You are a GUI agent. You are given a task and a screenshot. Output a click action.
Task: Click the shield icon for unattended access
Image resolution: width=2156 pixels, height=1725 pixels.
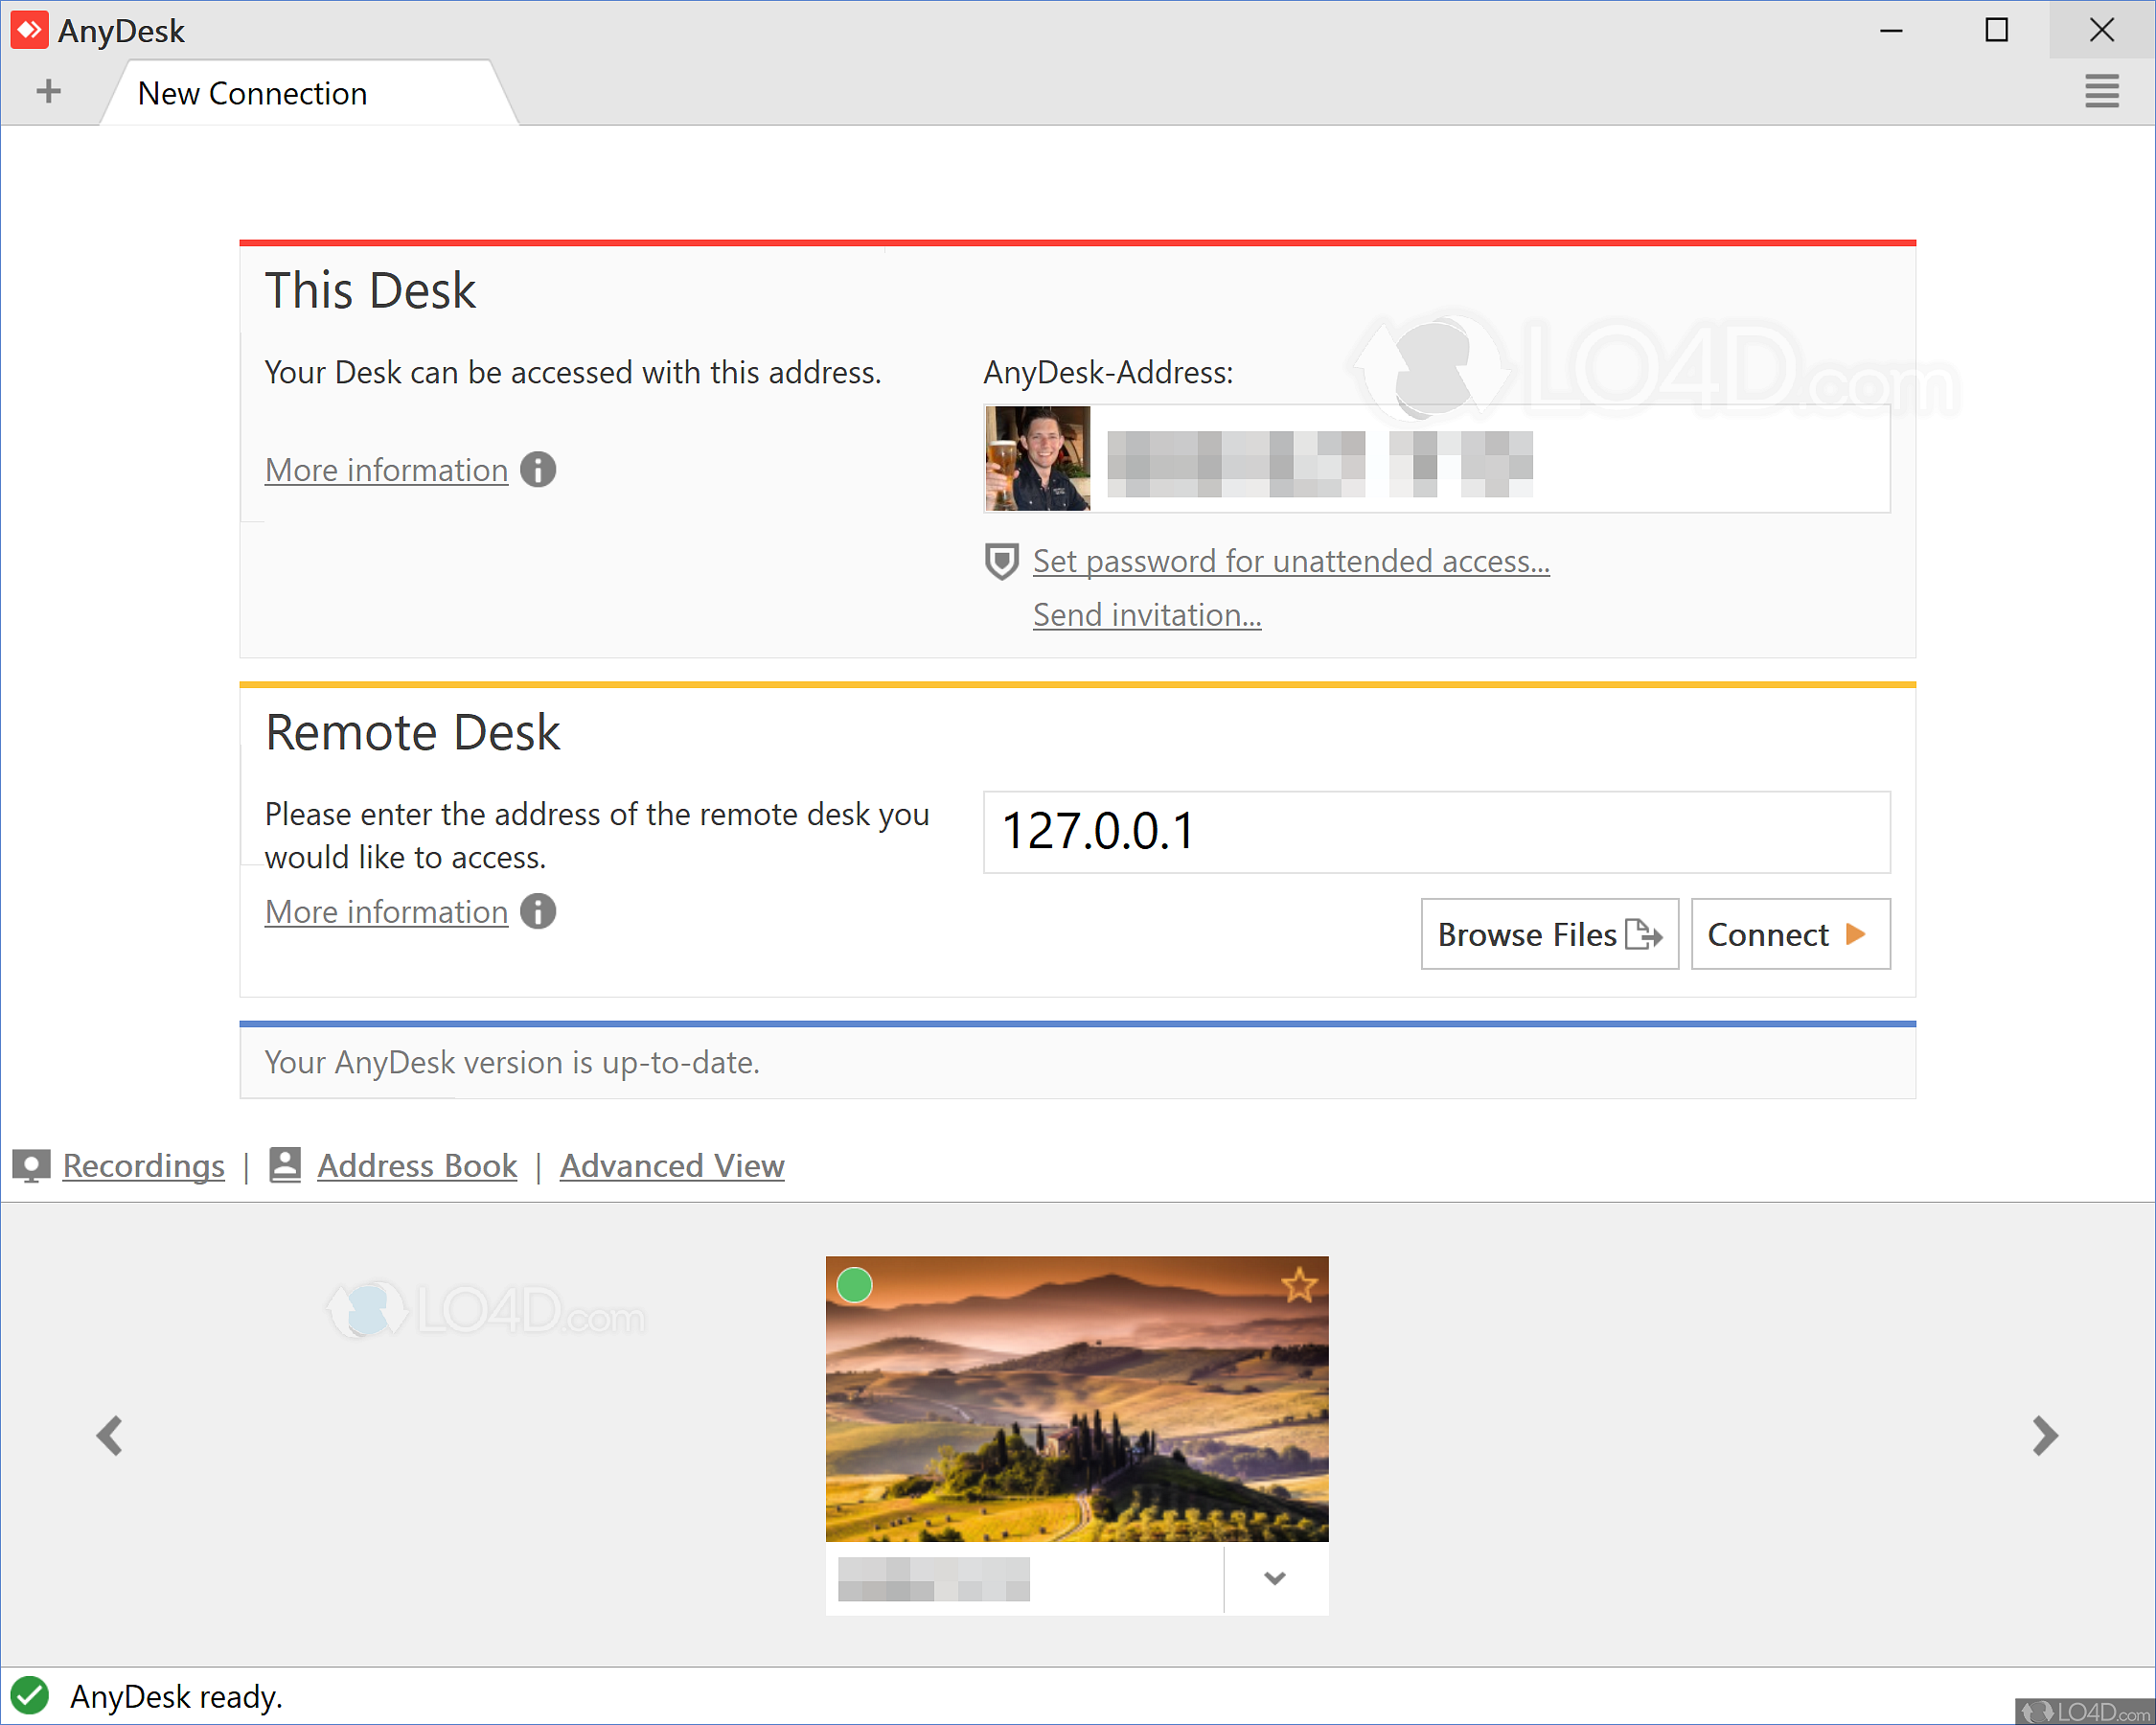coord(1001,562)
